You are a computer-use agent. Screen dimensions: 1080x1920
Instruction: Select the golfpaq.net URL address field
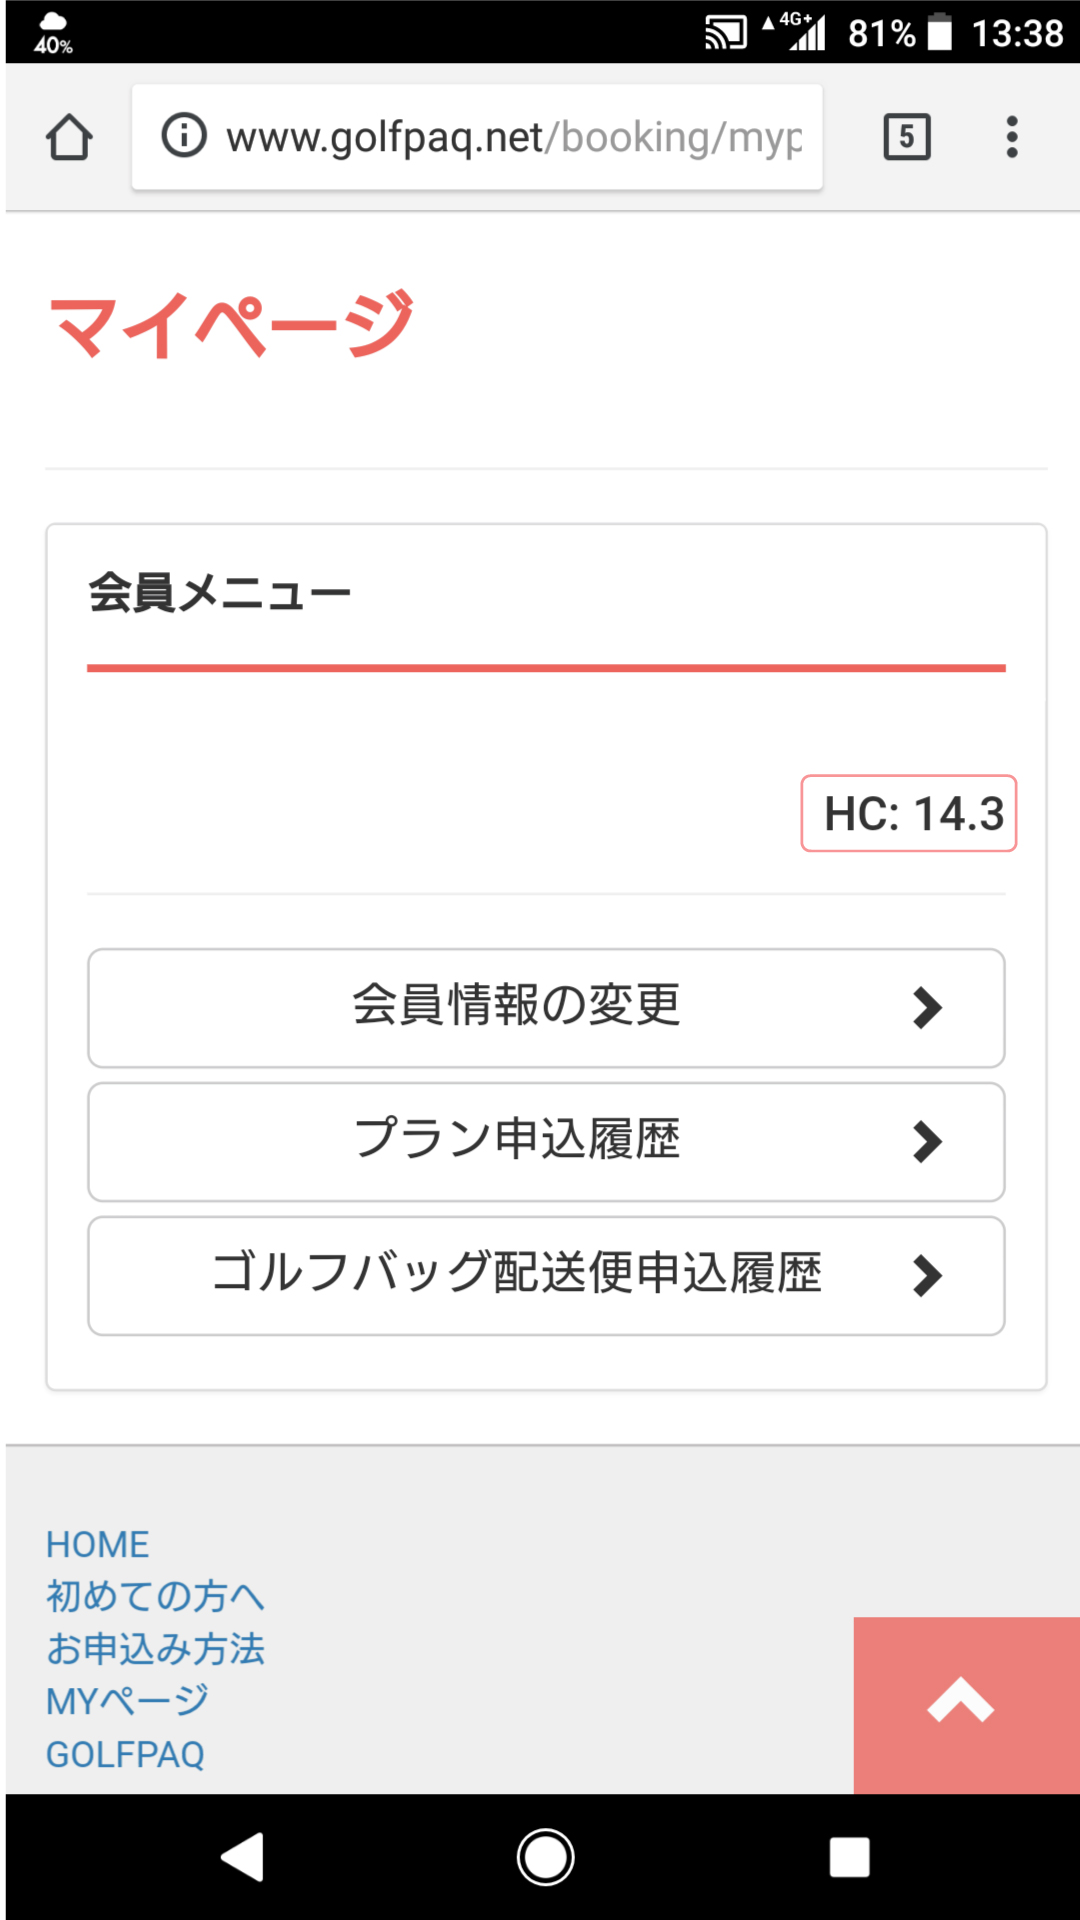(x=477, y=137)
